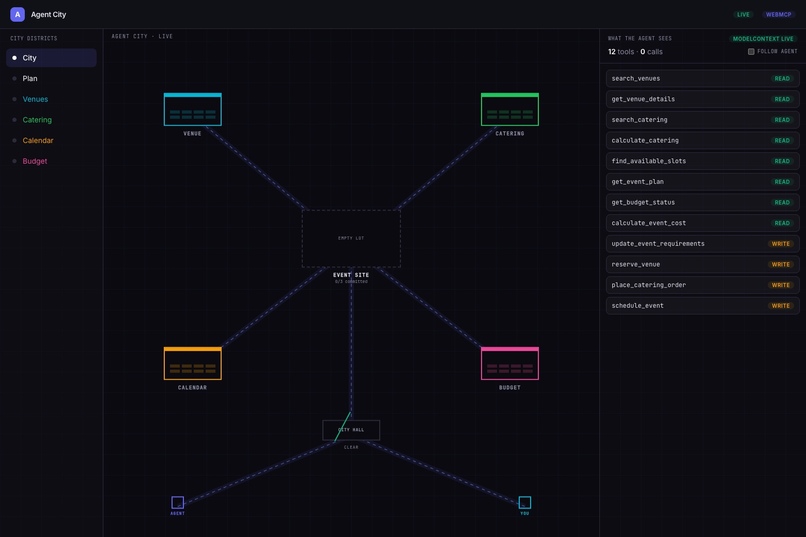Select the search_venues tool
The height and width of the screenshot is (537, 806).
[703, 79]
